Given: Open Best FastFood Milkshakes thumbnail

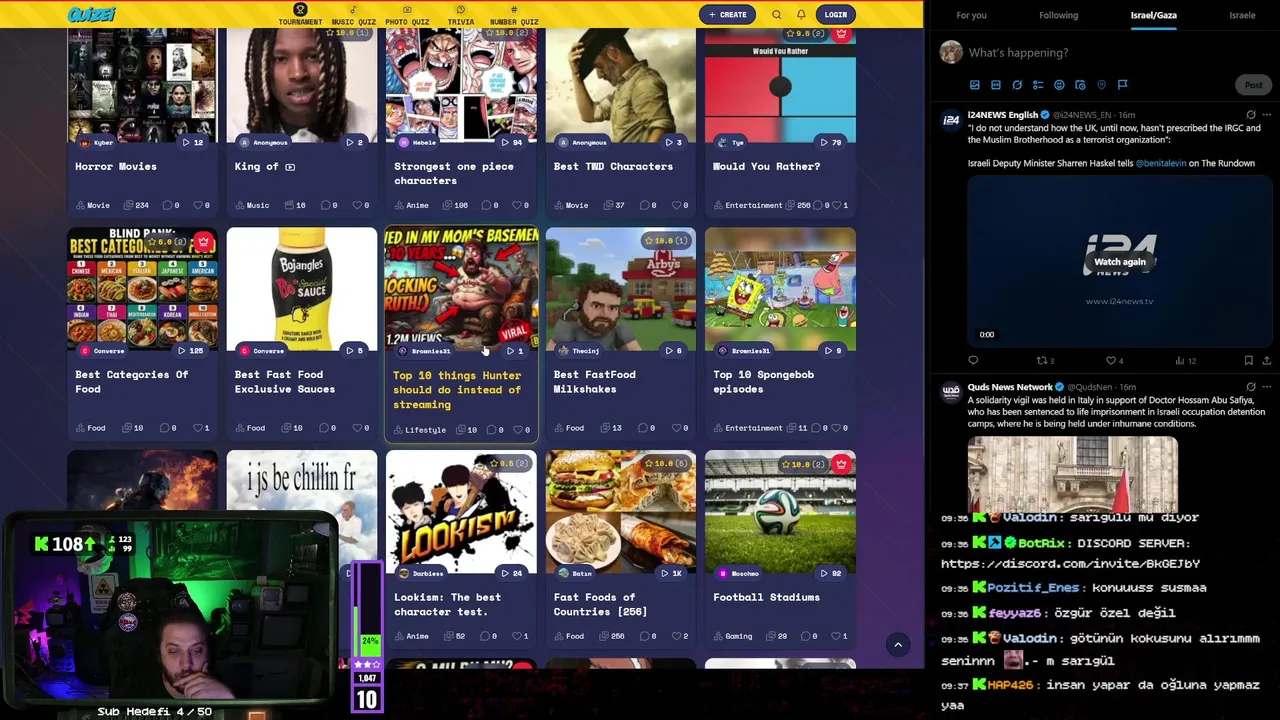Looking at the screenshot, I should 621,290.
